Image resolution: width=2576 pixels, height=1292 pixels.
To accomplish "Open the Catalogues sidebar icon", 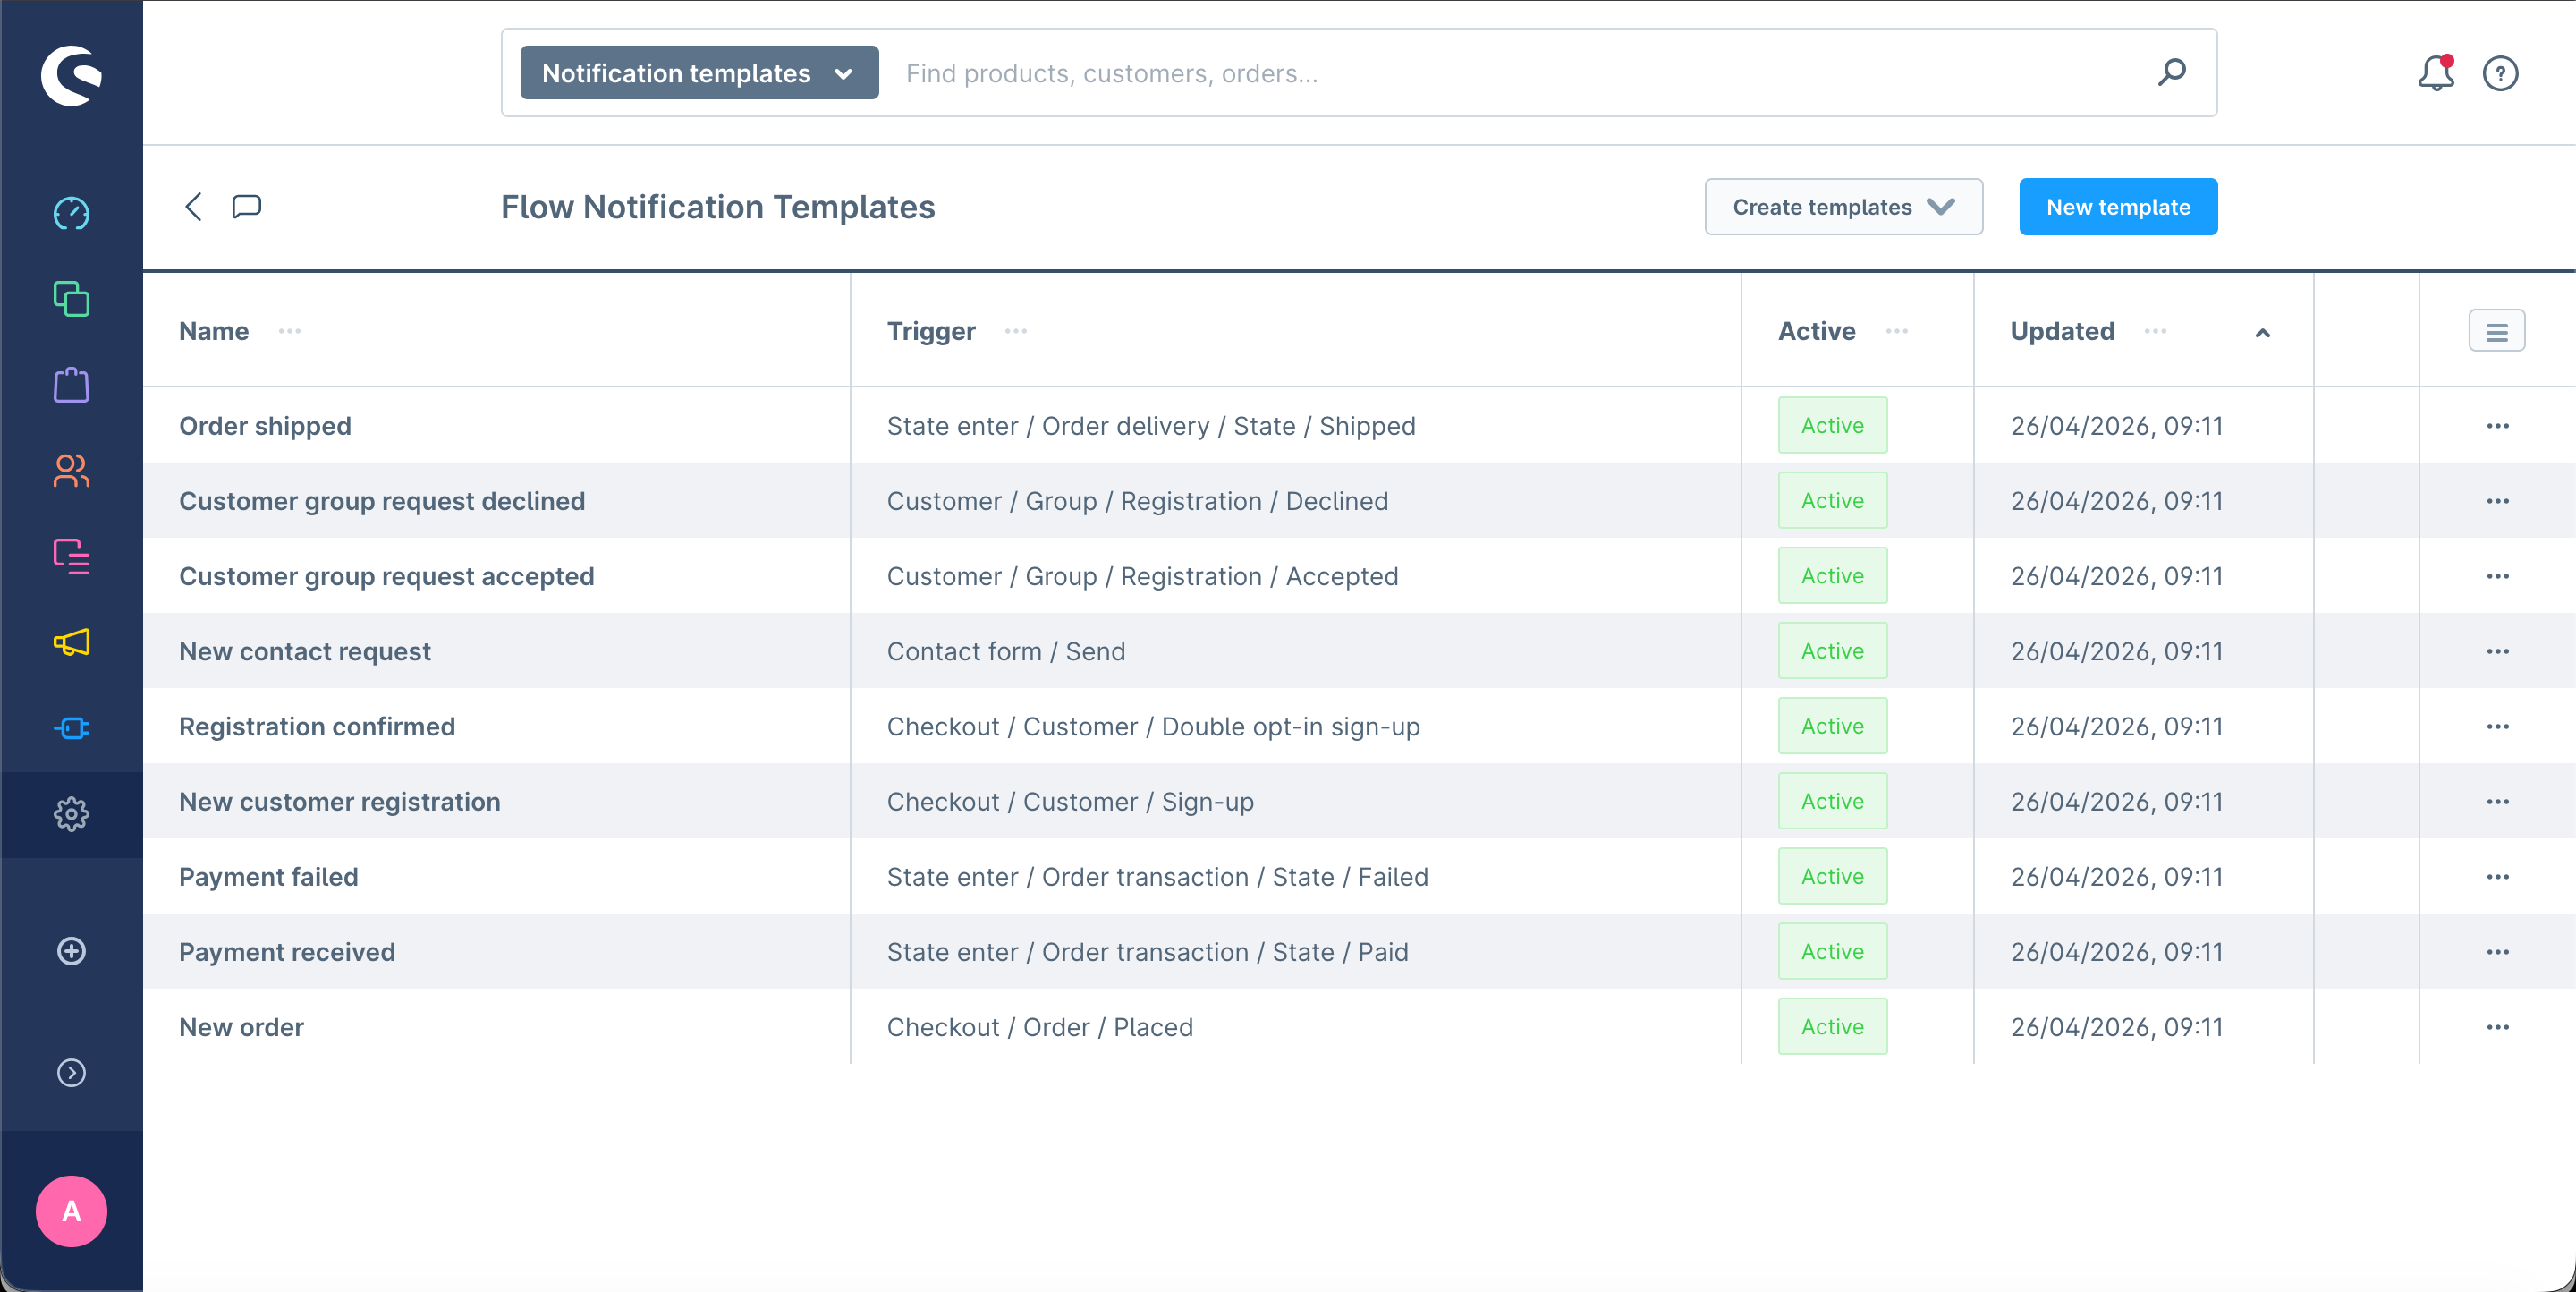I will [x=71, y=299].
